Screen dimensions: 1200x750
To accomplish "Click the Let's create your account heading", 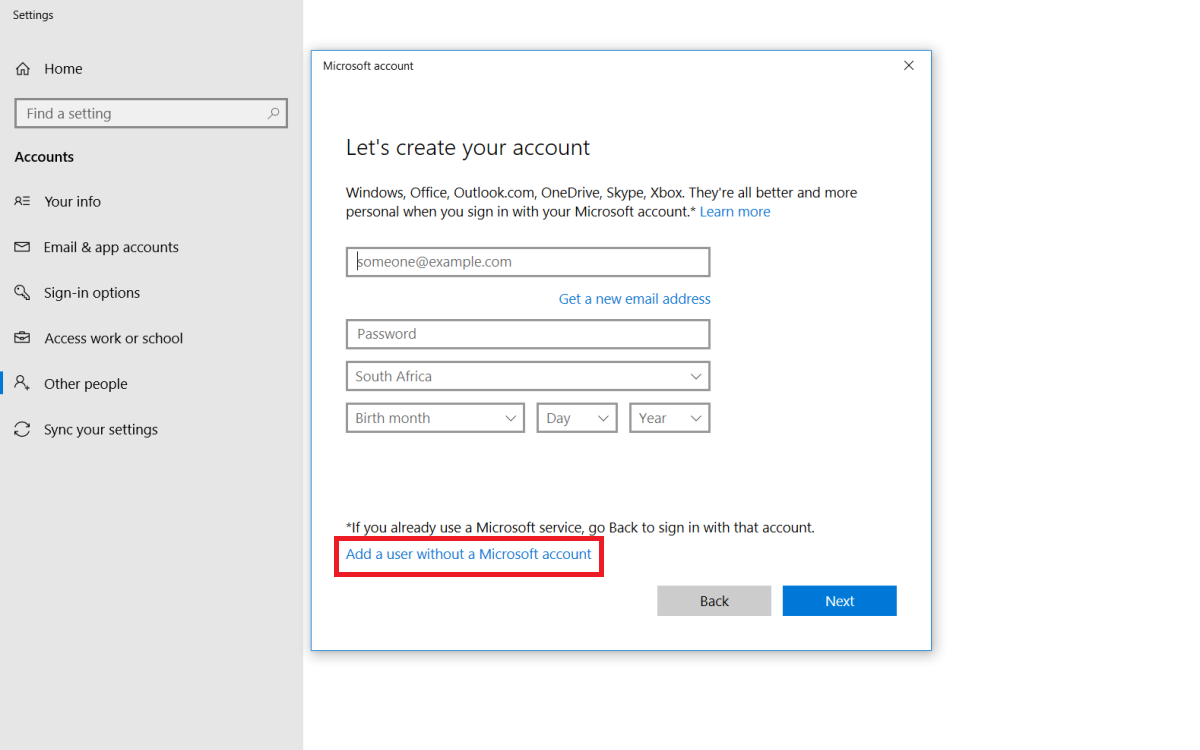I will pos(468,148).
